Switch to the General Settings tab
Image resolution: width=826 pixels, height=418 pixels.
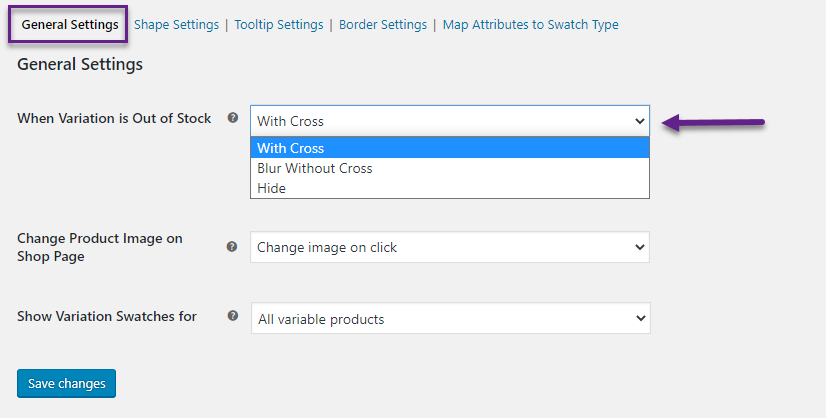coord(70,25)
